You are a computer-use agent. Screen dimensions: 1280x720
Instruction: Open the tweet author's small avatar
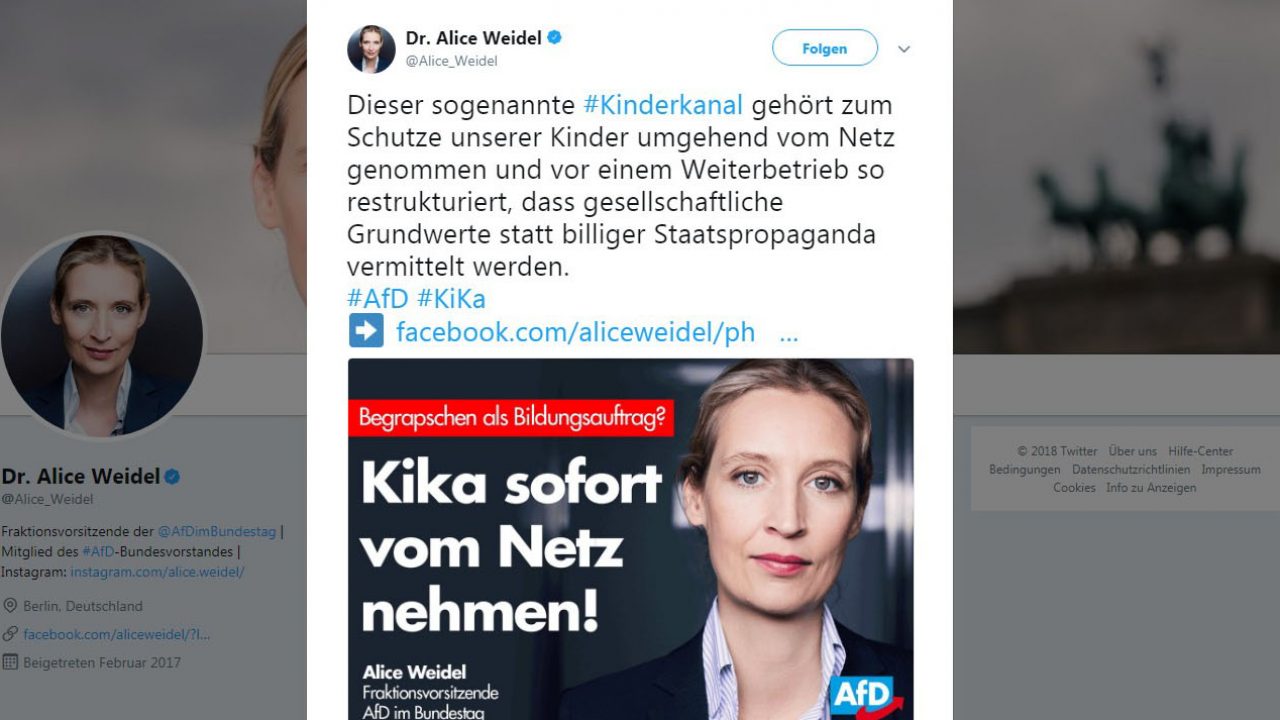point(371,49)
